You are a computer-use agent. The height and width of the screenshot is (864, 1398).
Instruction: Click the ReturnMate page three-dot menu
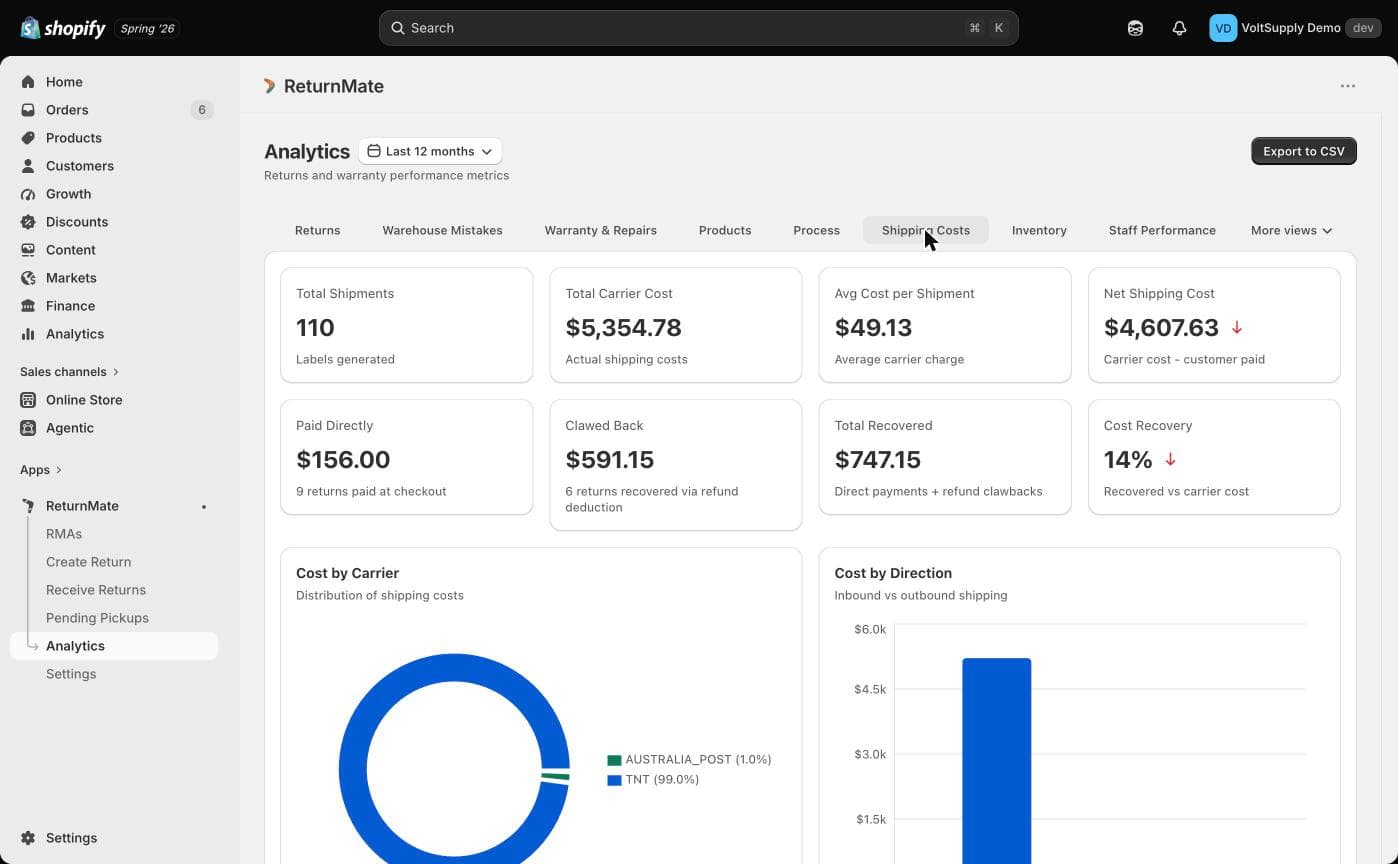tap(1348, 86)
